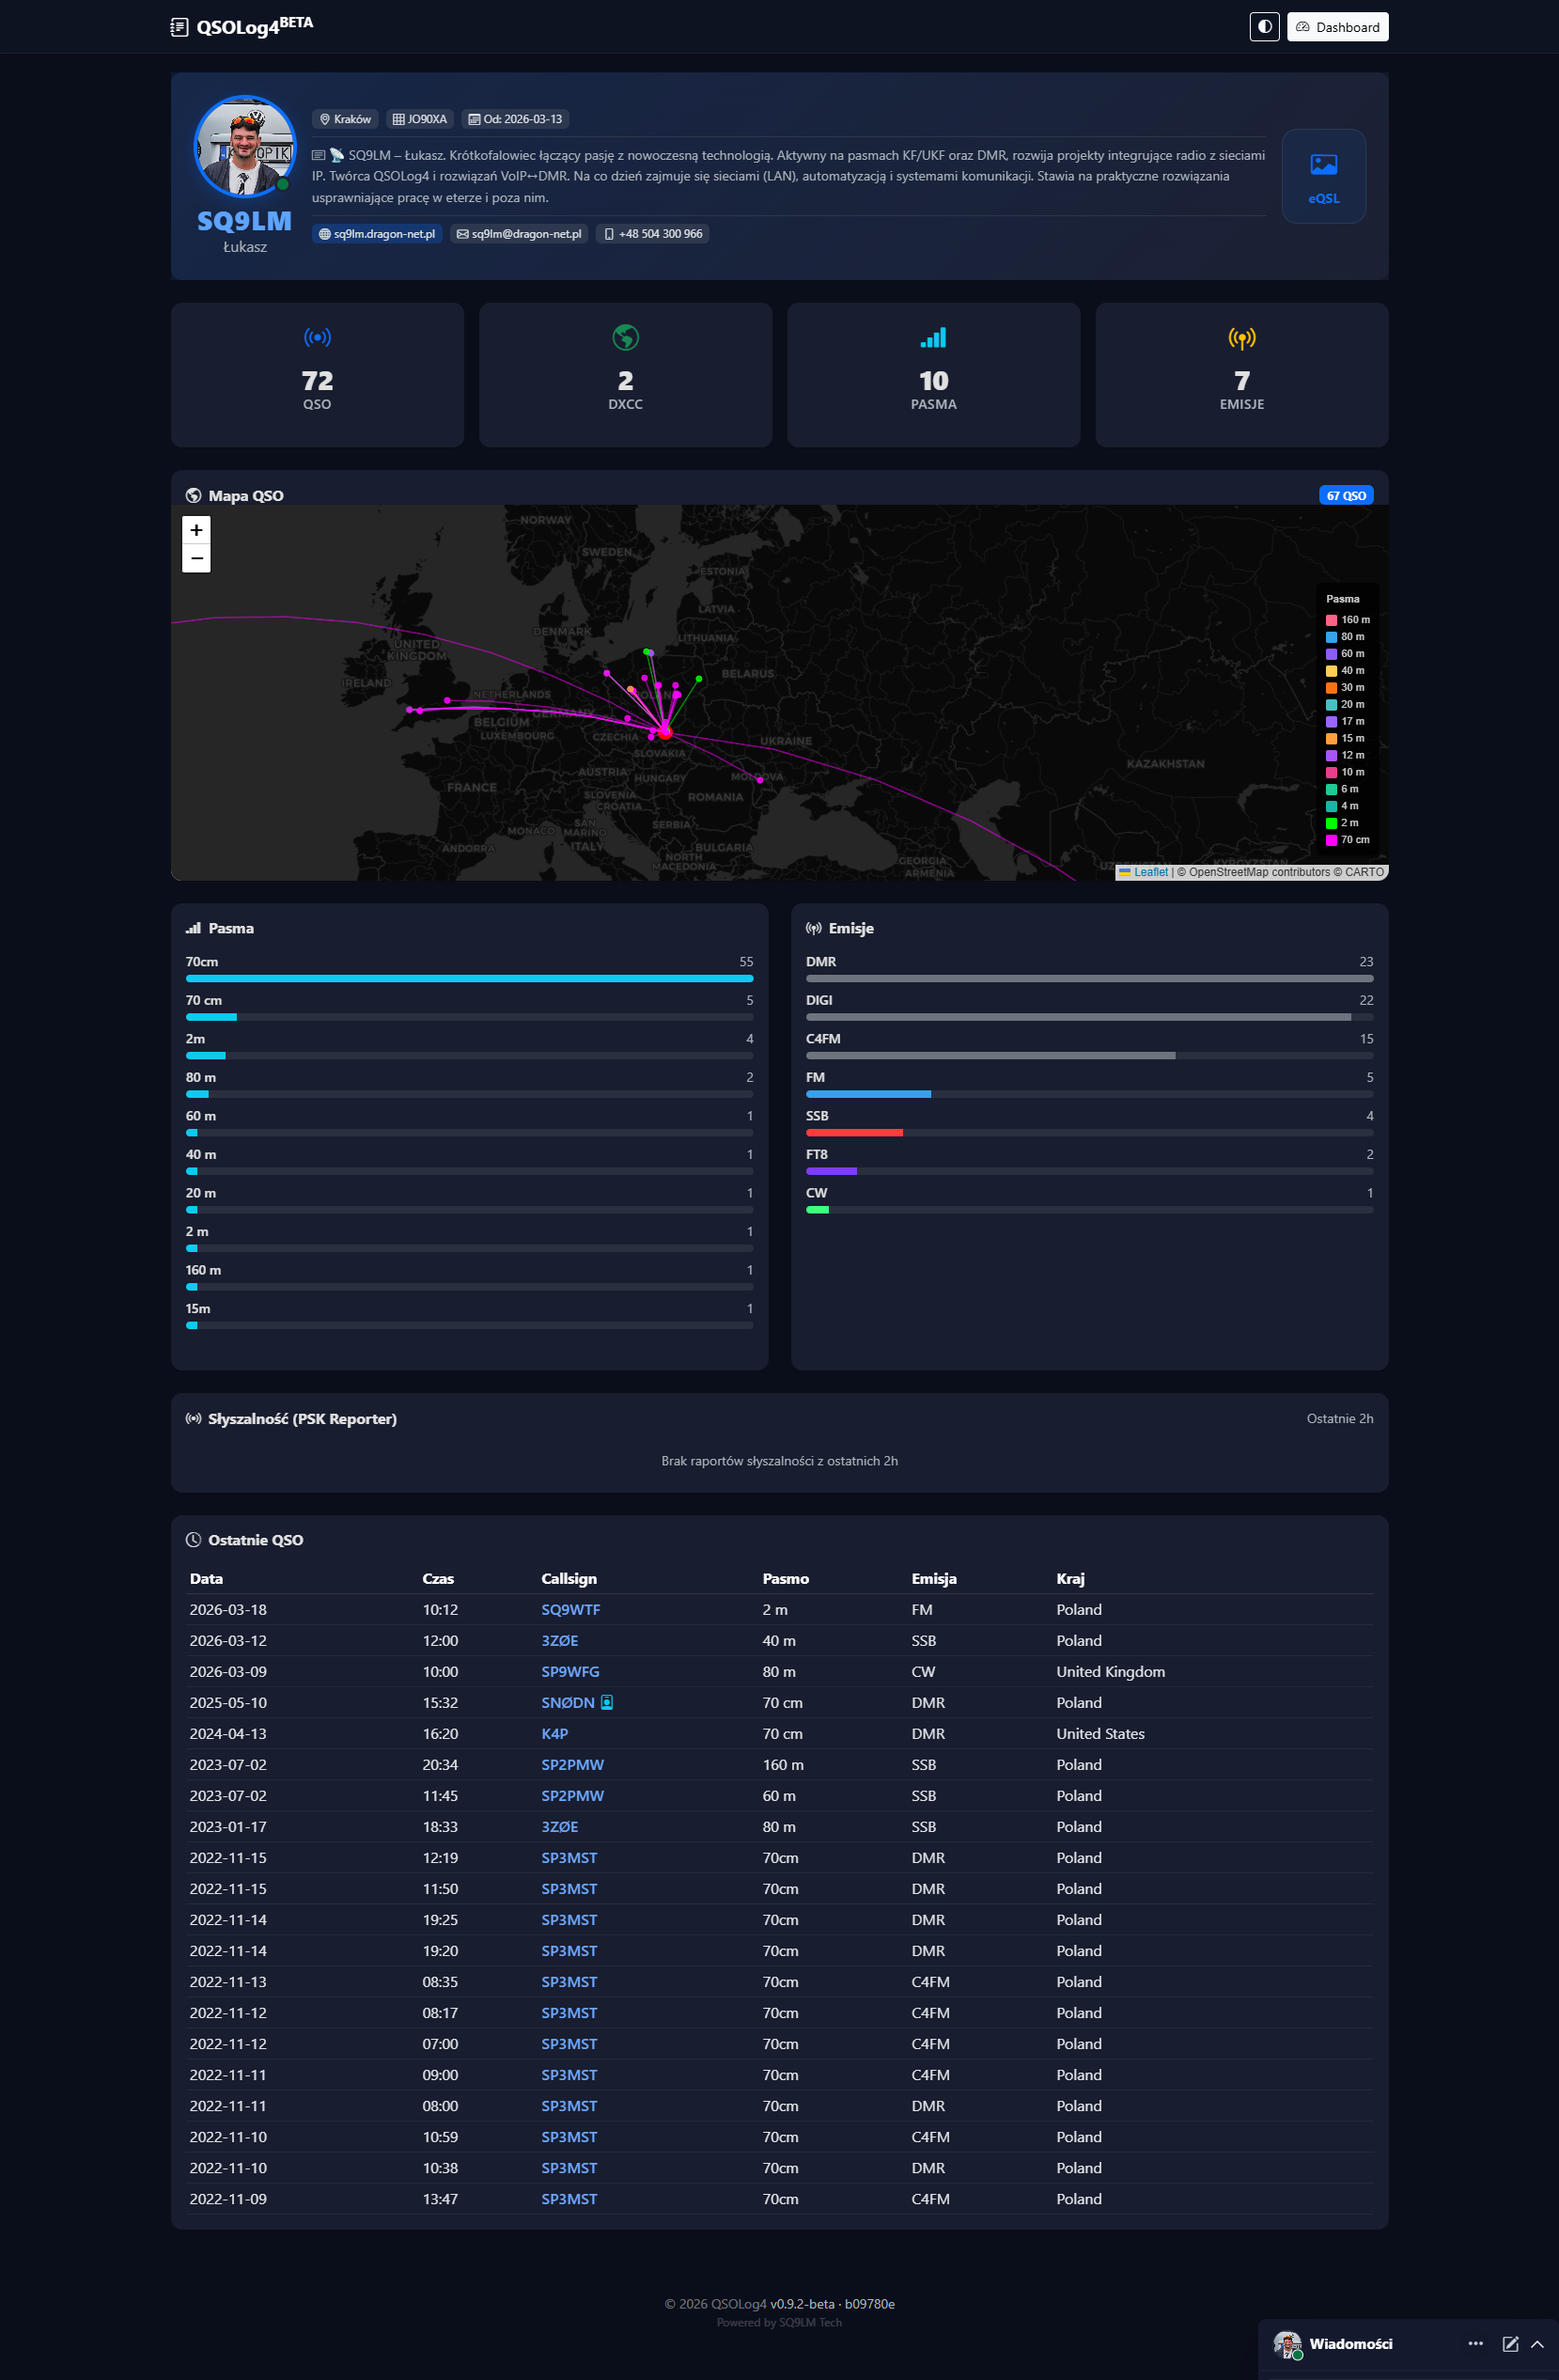
Task: Zoom in on the QSO map
Action: [196, 530]
